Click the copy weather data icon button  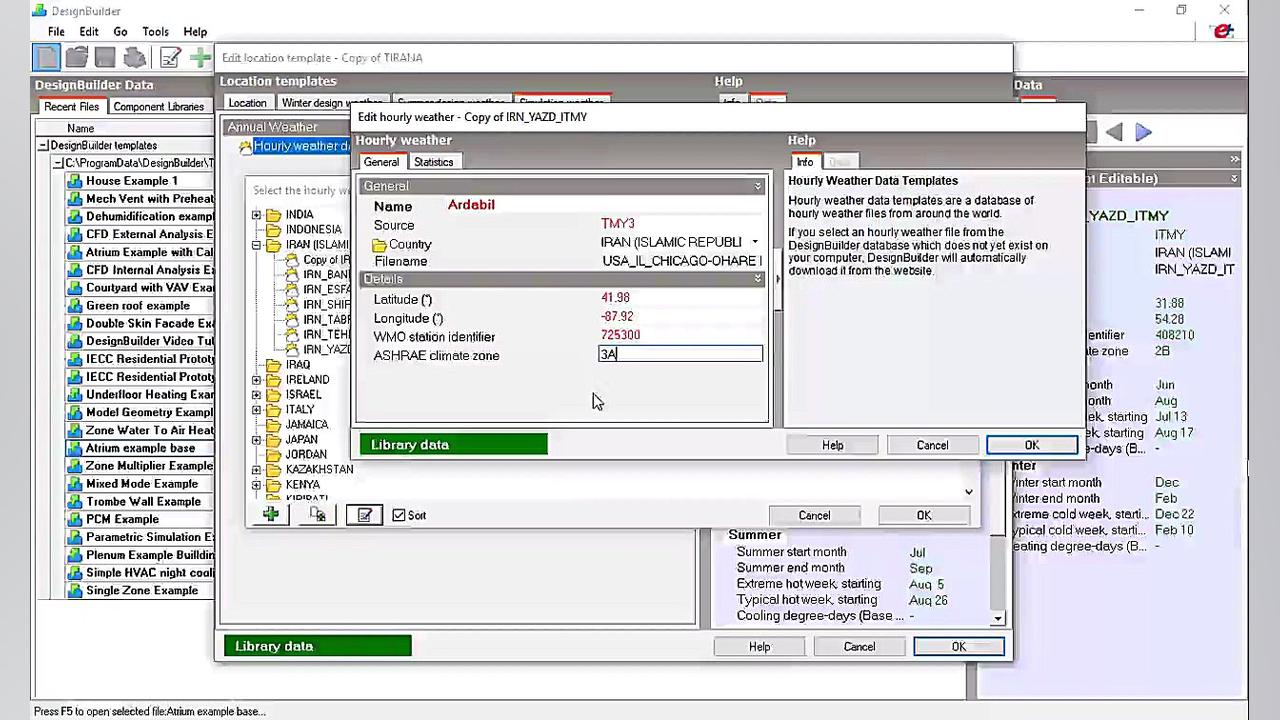pyautogui.click(x=317, y=515)
